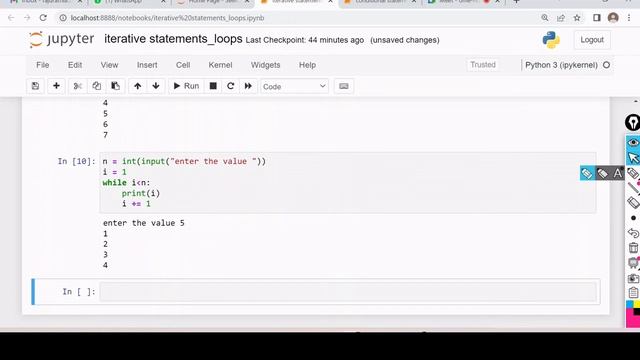Image resolution: width=640 pixels, height=360 pixels.
Task: Open the command palette keyboard icon
Action: point(344,86)
